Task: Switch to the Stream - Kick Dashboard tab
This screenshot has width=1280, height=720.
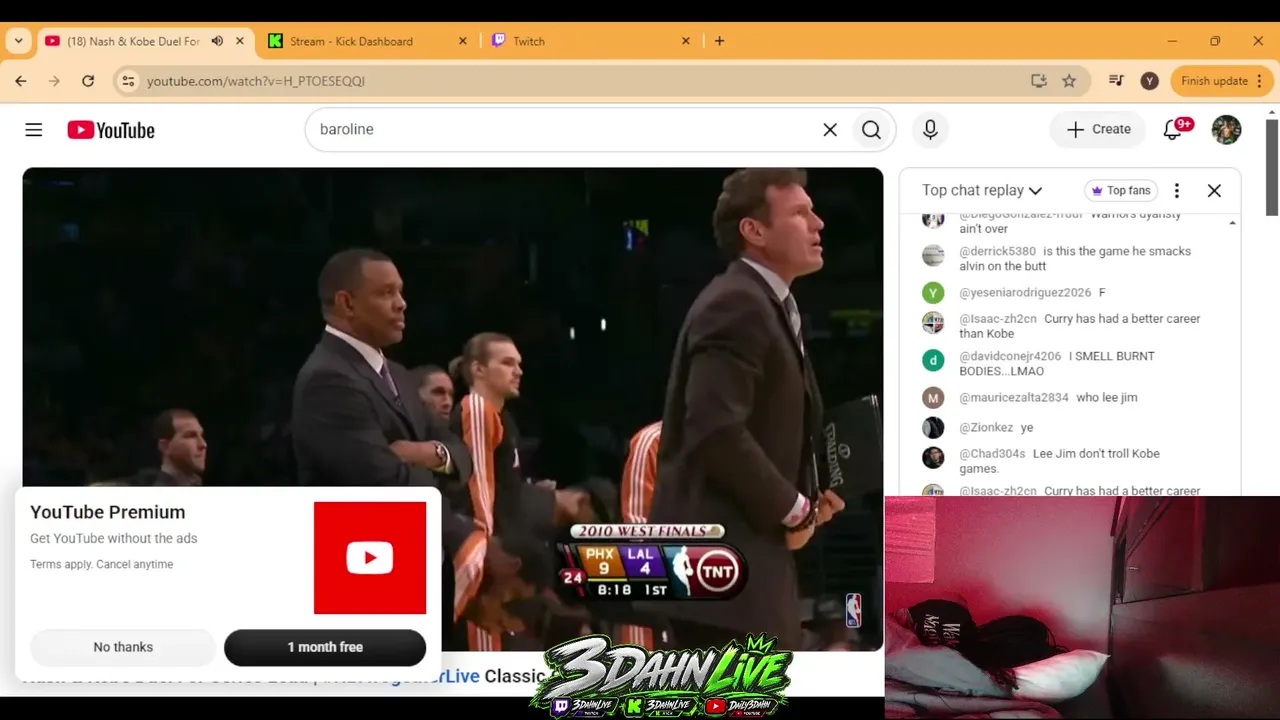Action: pos(351,41)
